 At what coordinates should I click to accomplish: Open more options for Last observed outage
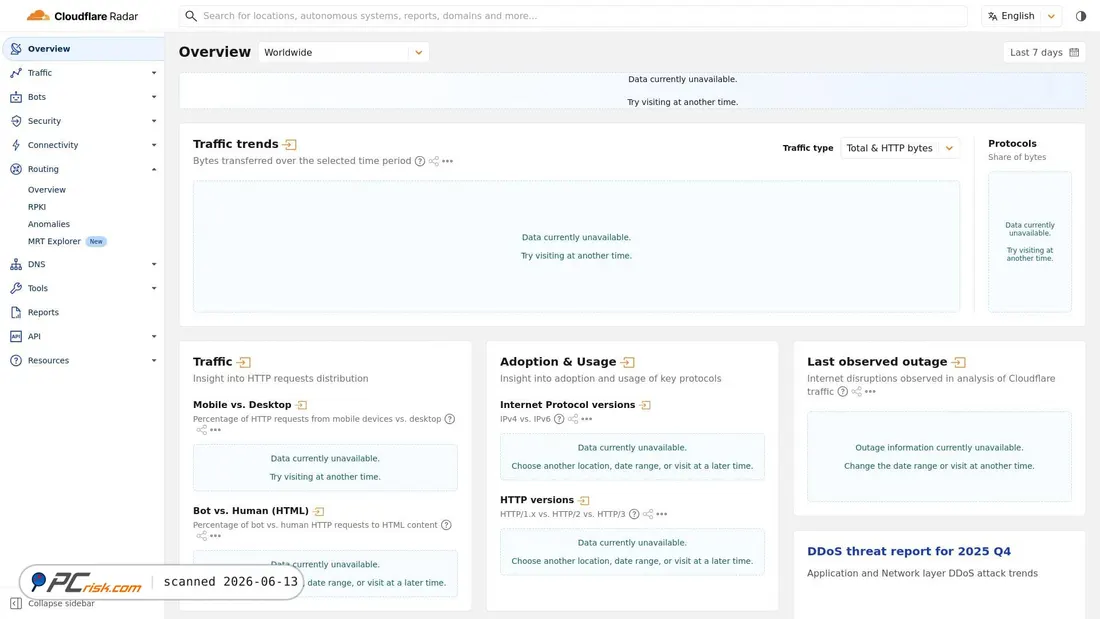click(x=871, y=392)
